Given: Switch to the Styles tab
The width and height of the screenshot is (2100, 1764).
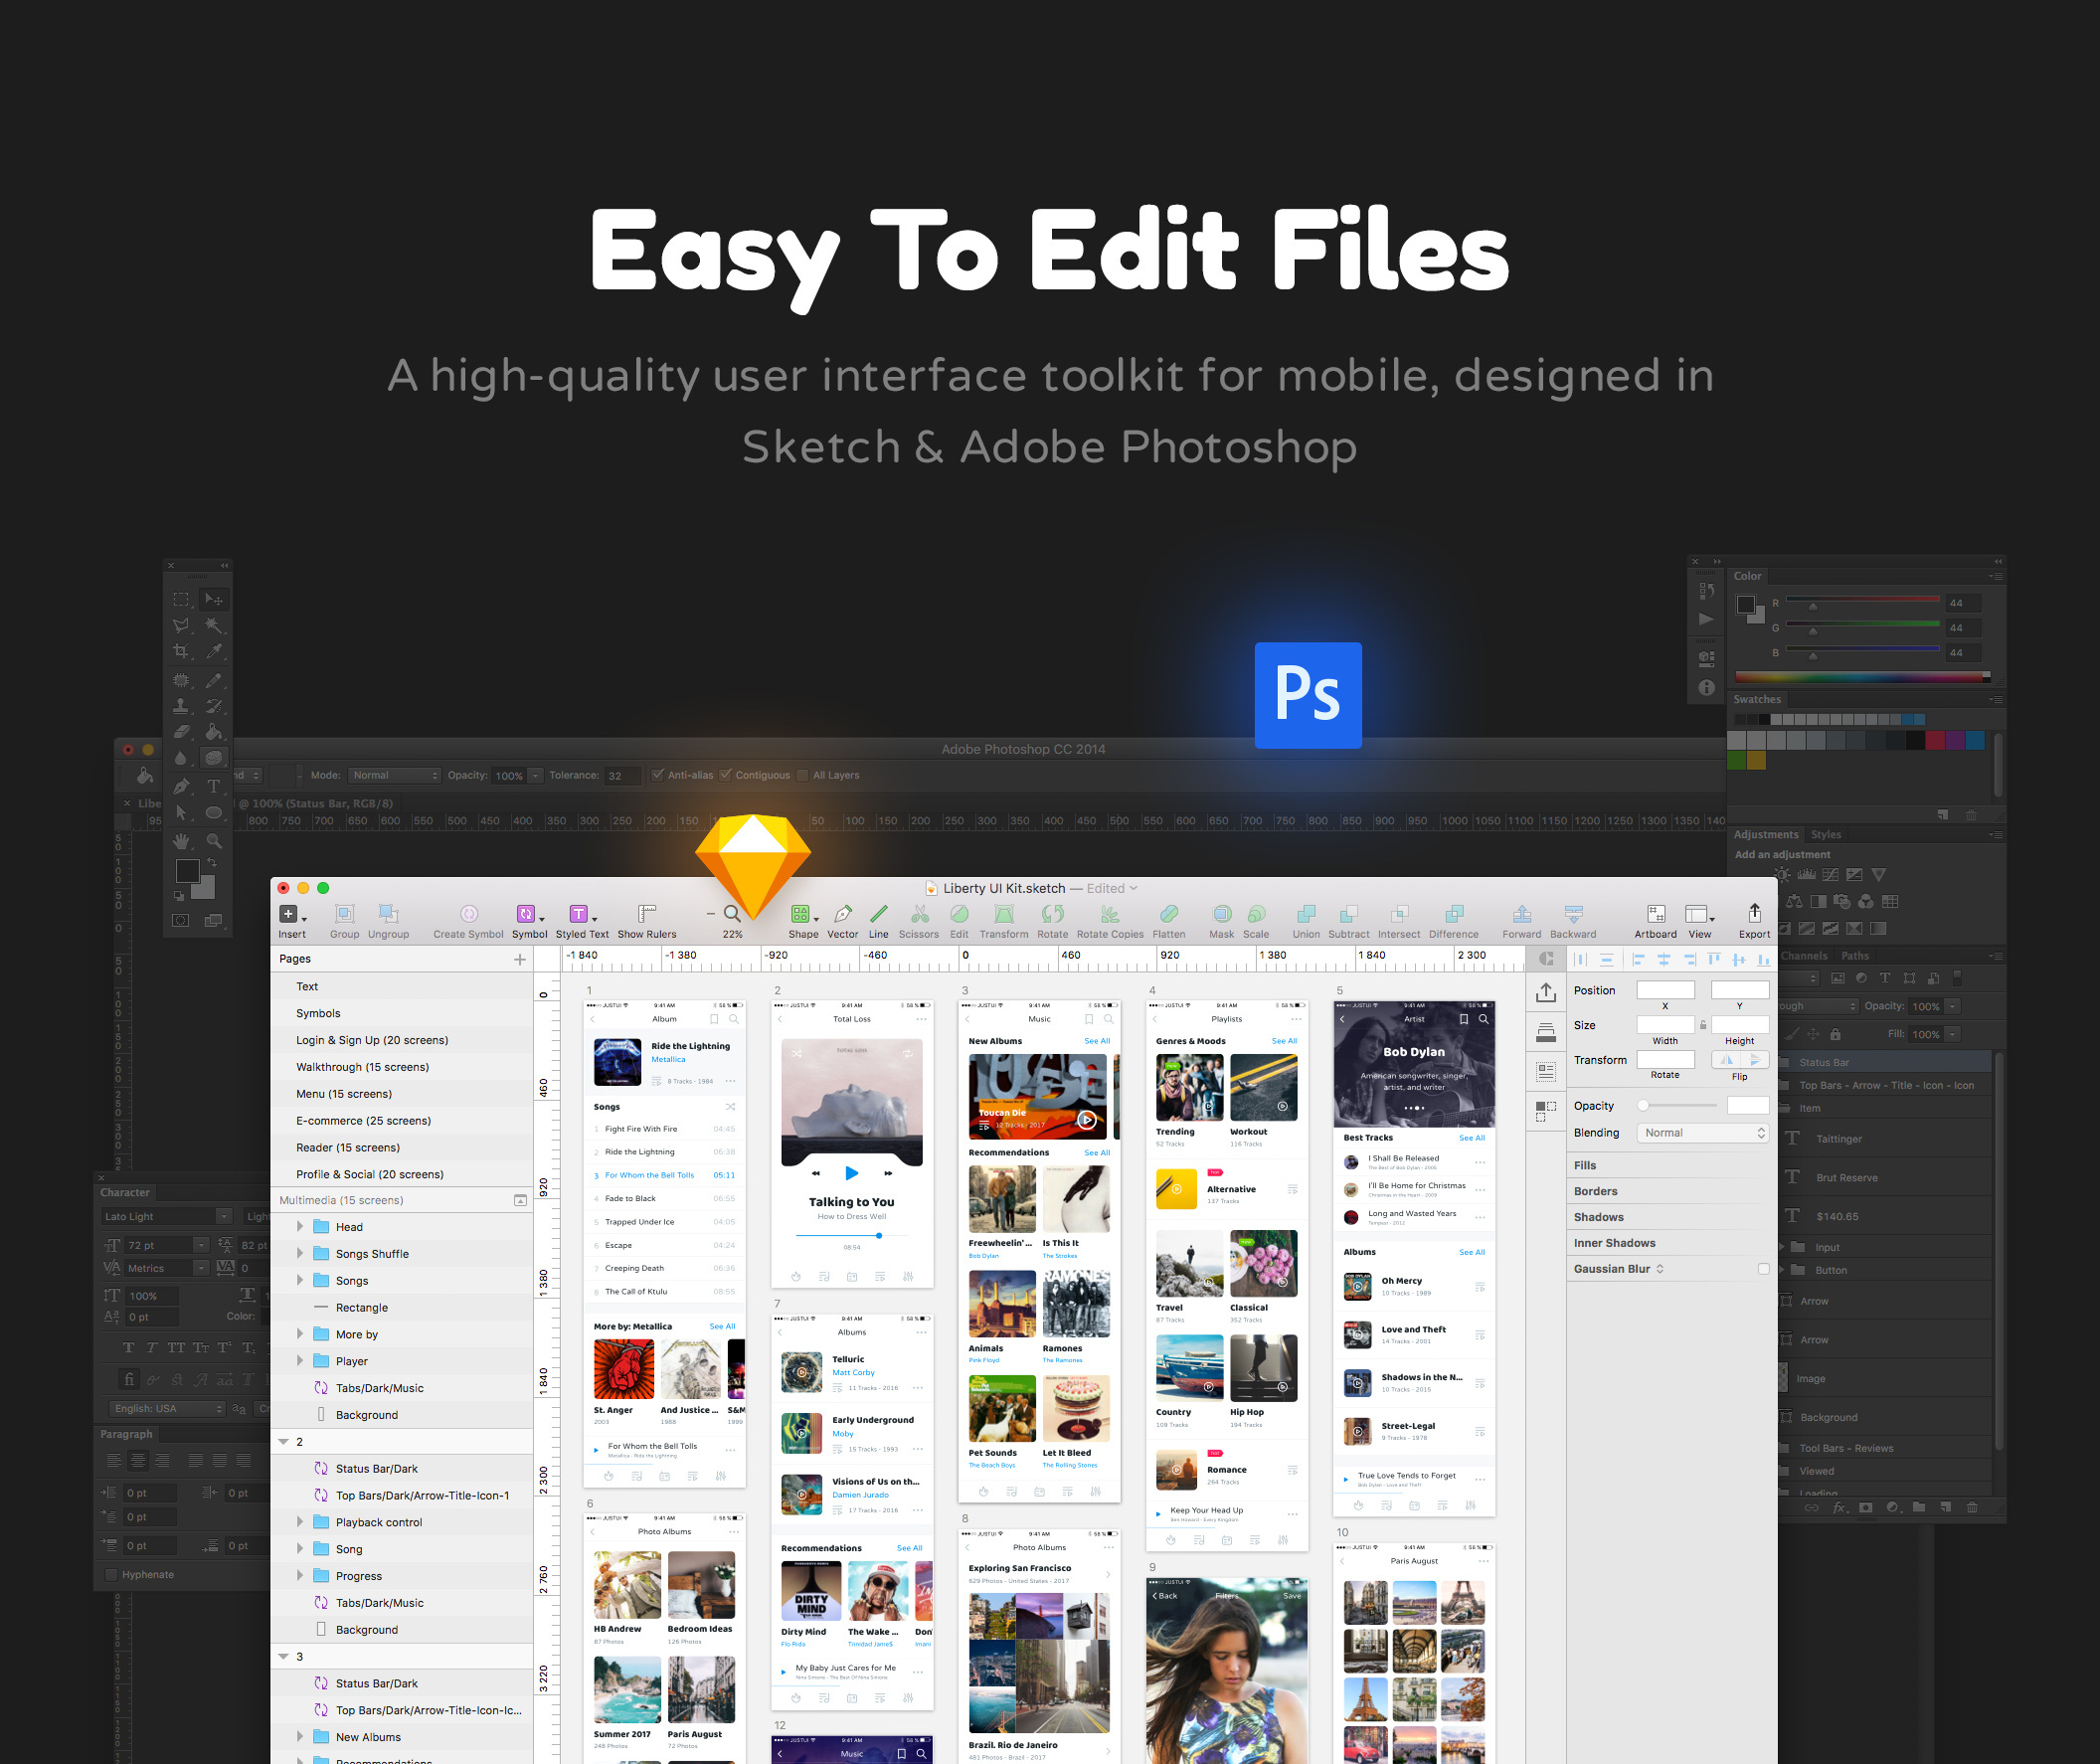Looking at the screenshot, I should click(1825, 835).
